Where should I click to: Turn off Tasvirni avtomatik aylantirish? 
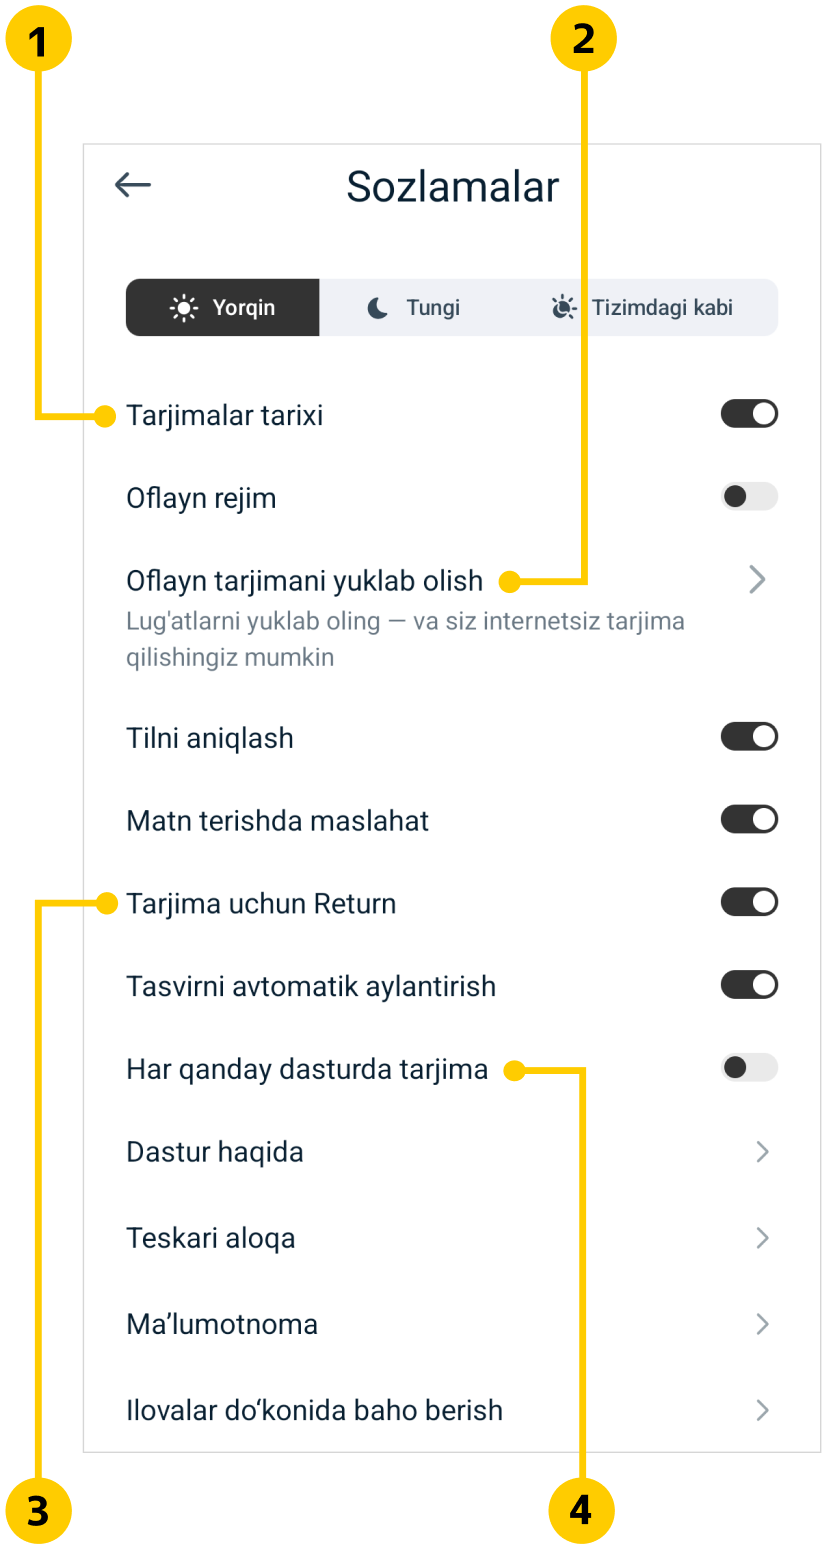point(749,985)
